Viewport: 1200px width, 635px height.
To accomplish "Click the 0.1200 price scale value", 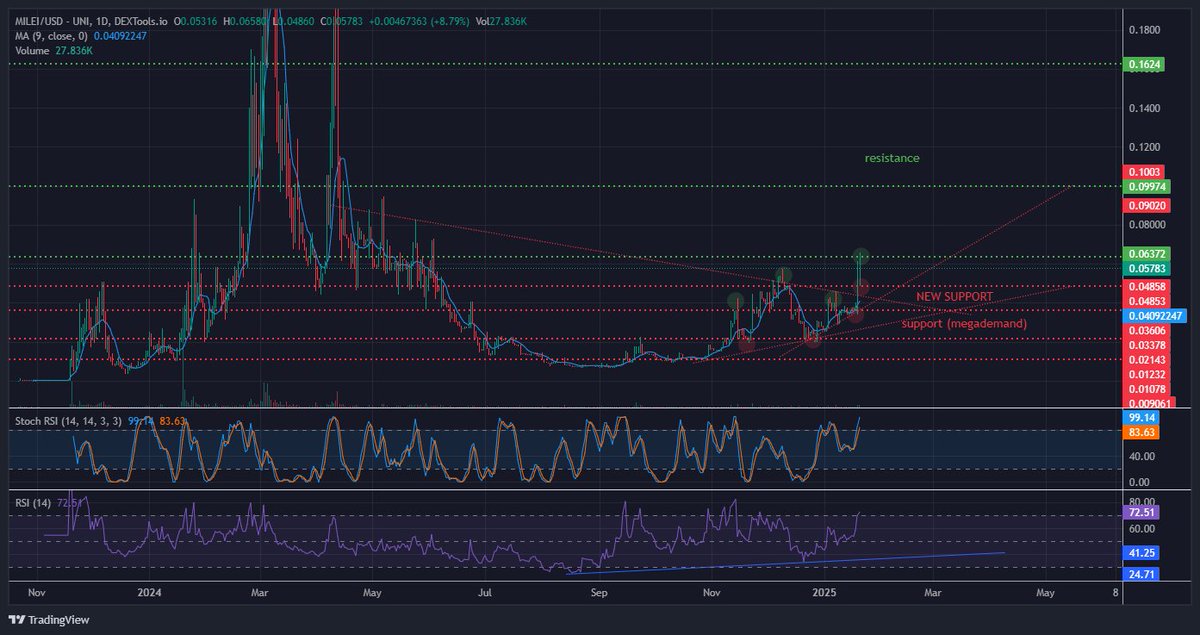I will click(1146, 147).
